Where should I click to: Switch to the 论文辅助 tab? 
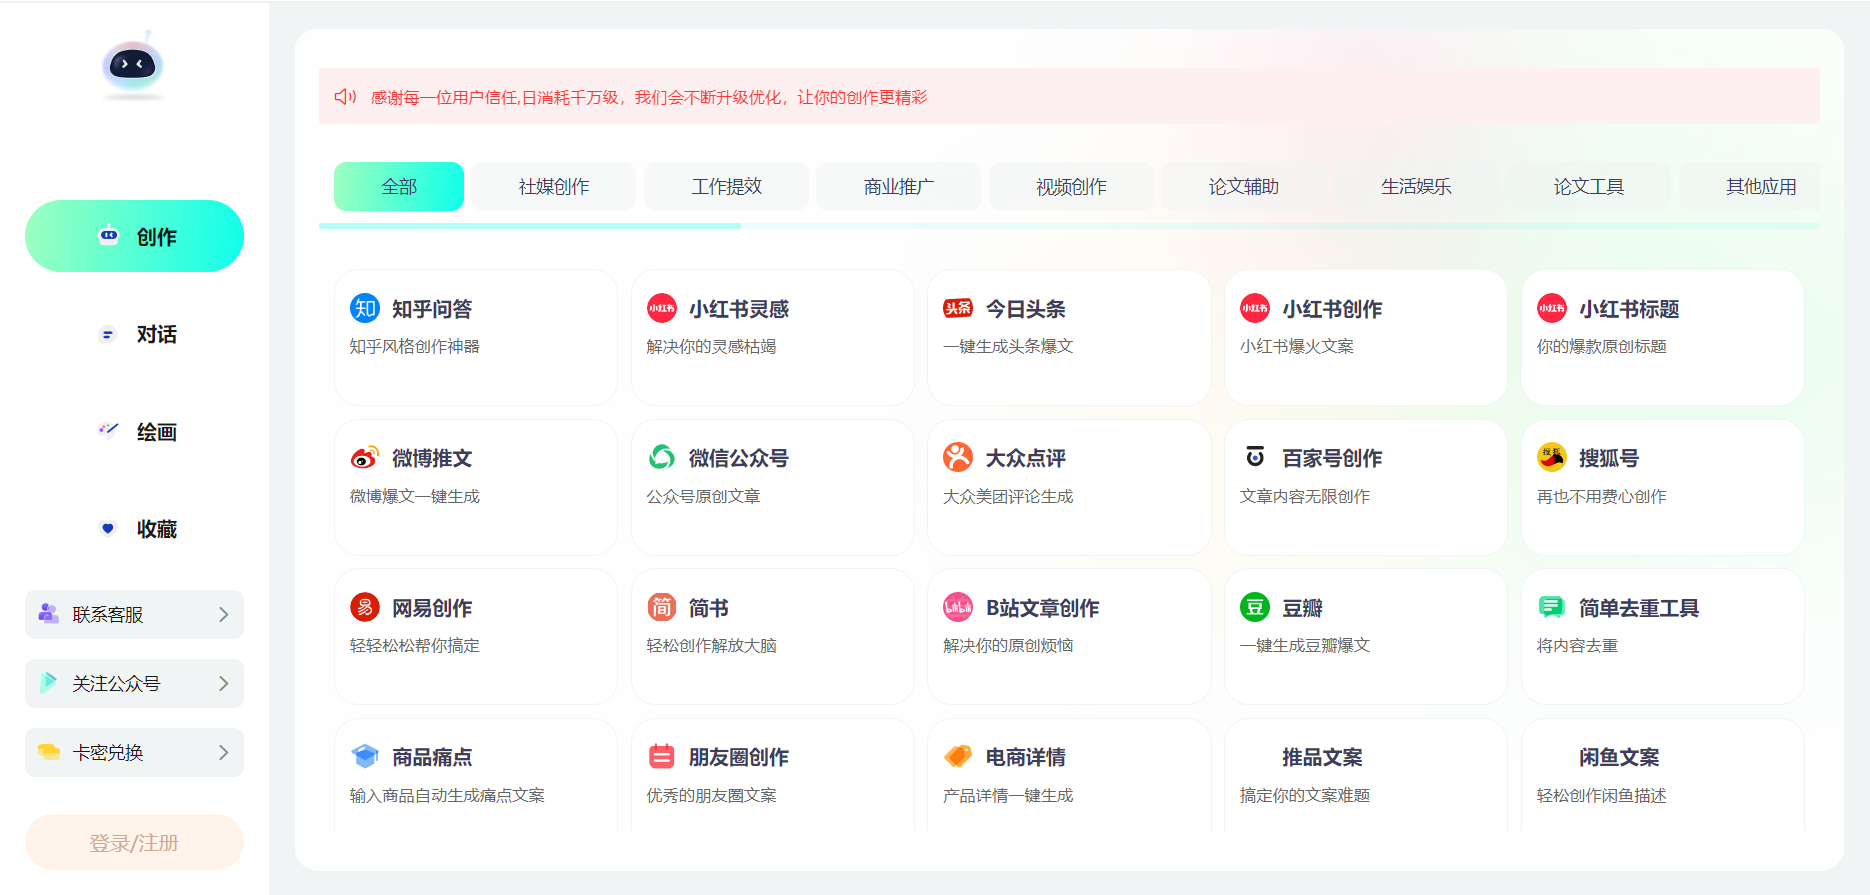(1244, 186)
